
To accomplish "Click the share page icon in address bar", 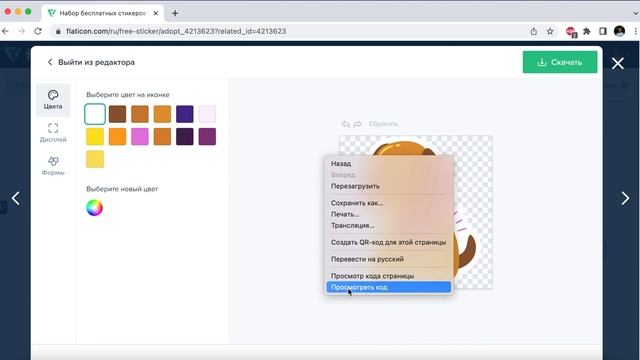I will tap(533, 31).
